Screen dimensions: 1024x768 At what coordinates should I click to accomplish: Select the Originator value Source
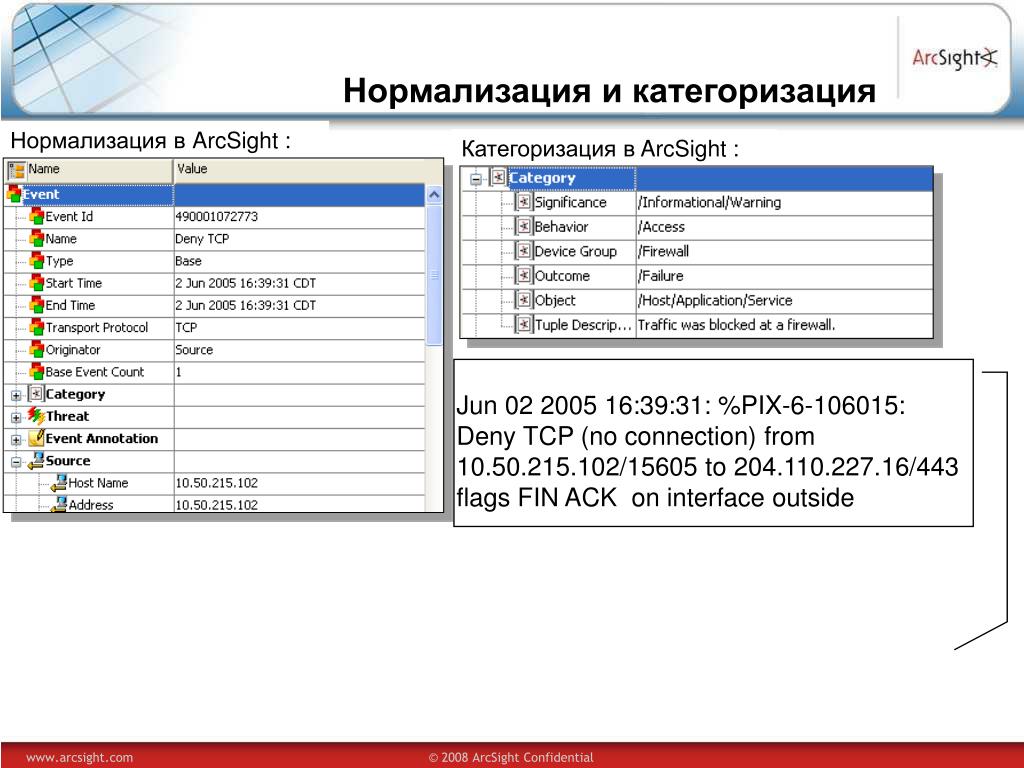pyautogui.click(x=194, y=350)
